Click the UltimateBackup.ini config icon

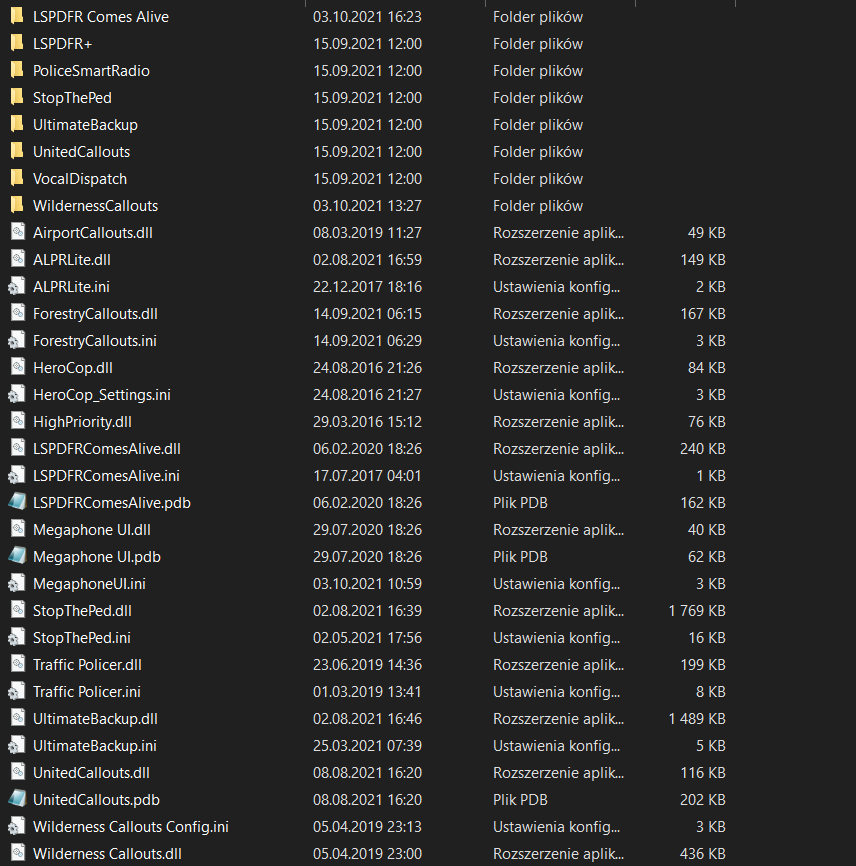tap(17, 746)
